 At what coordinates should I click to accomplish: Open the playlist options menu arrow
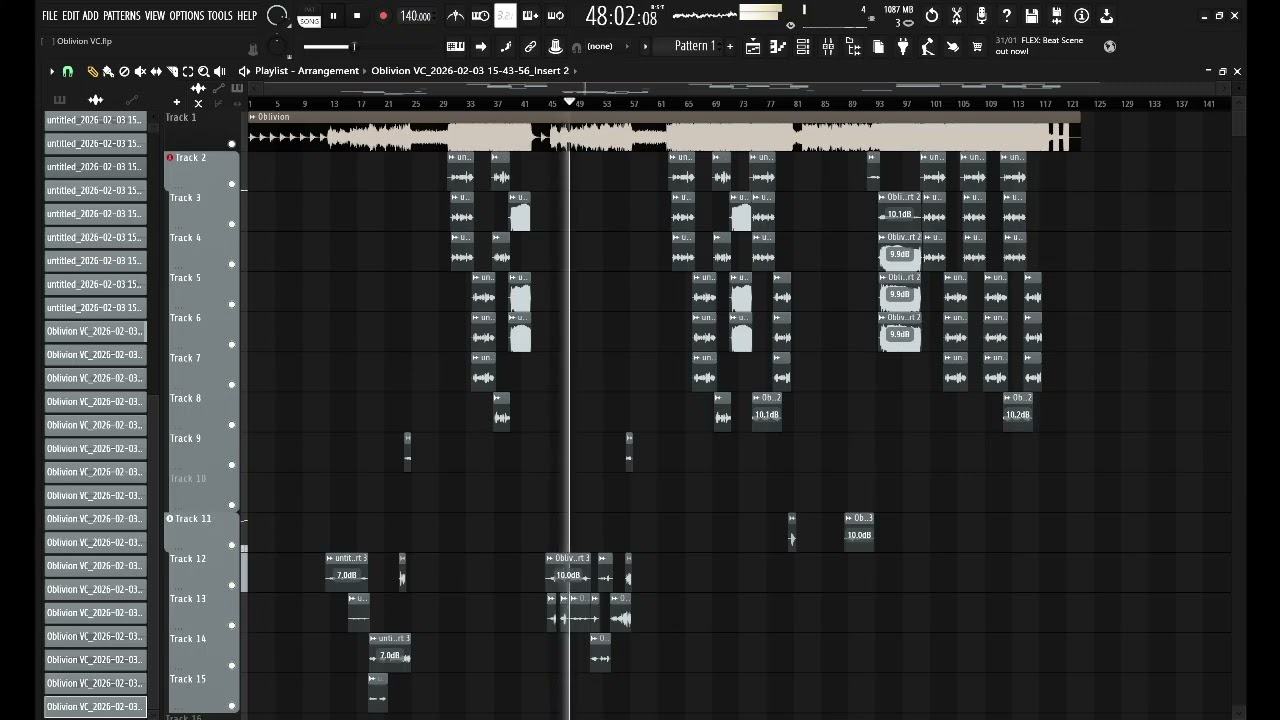point(52,71)
